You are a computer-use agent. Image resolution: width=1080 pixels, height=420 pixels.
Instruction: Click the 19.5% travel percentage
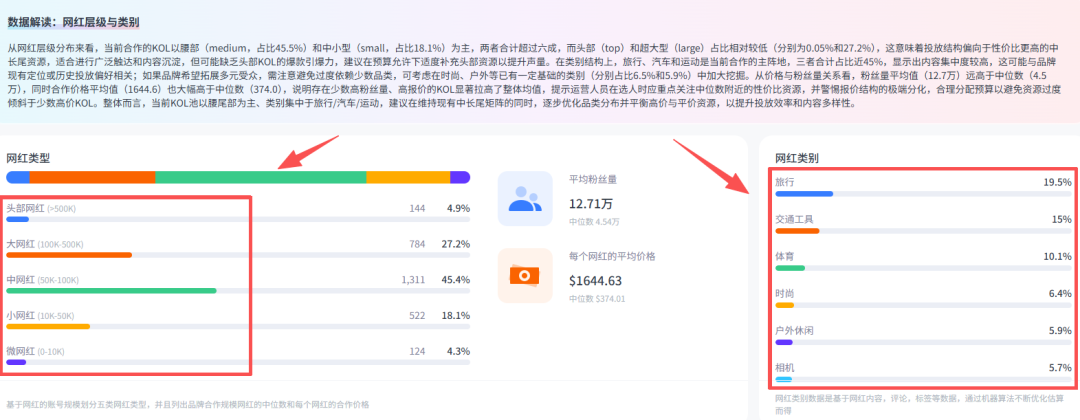pos(1057,182)
